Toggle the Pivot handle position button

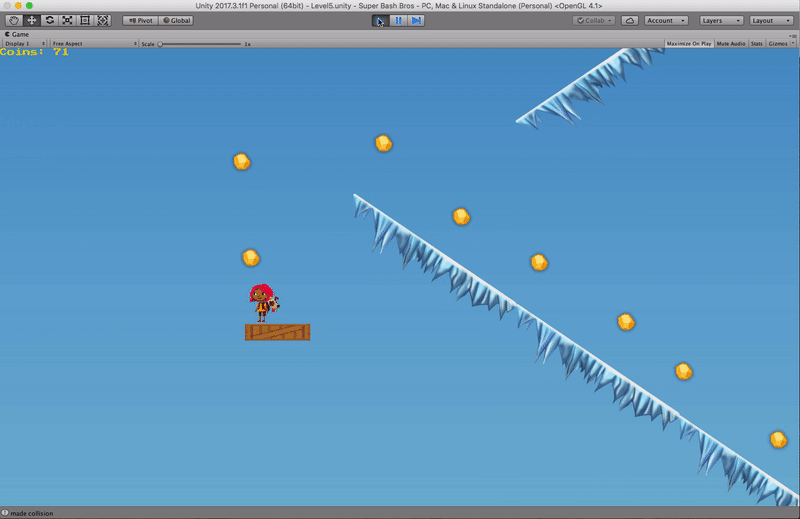coord(140,20)
